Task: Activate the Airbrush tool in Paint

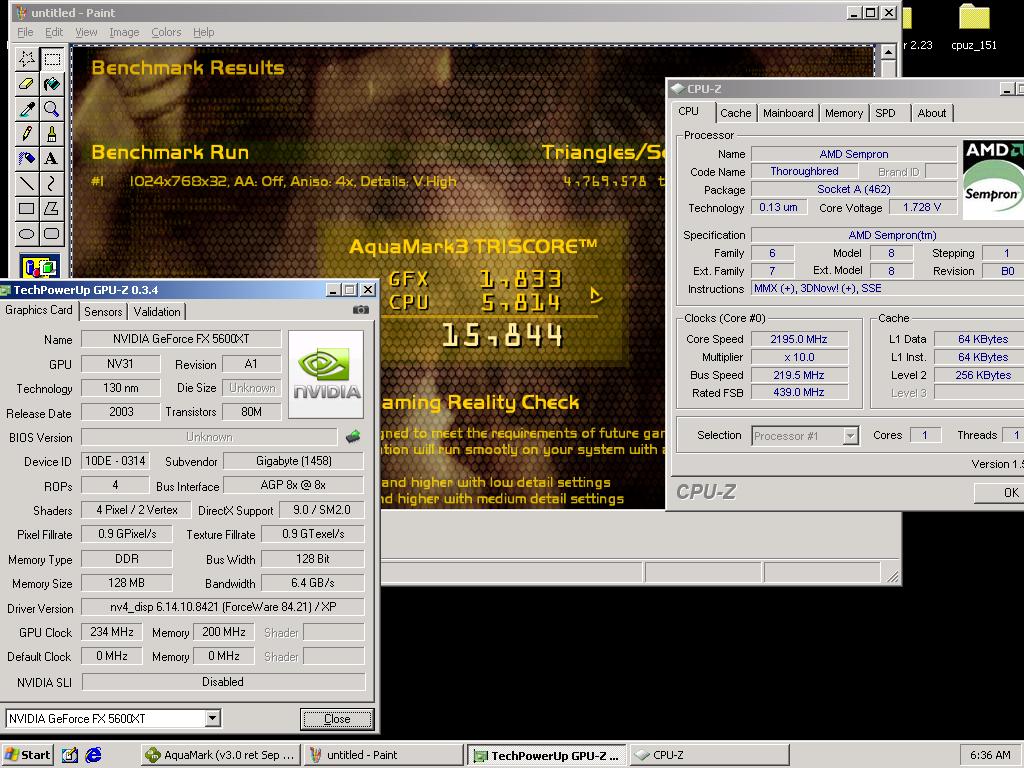Action: 27,159
